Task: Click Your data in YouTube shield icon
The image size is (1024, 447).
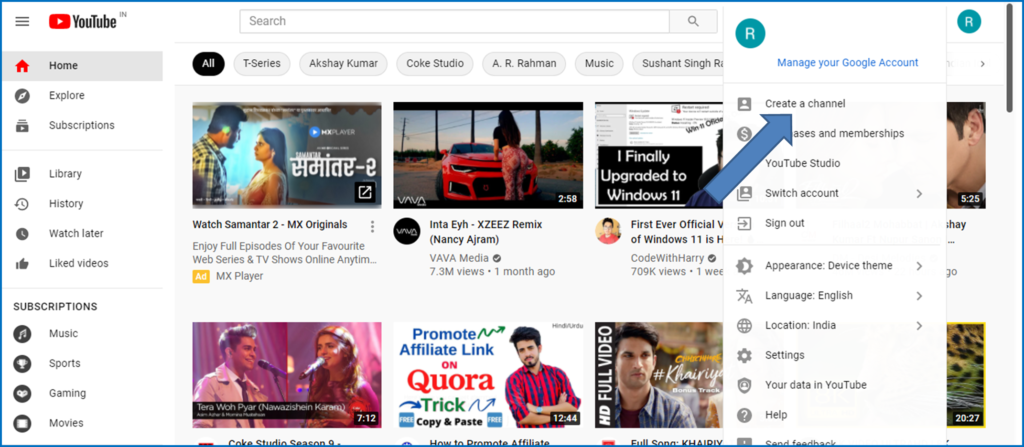Action: click(744, 385)
